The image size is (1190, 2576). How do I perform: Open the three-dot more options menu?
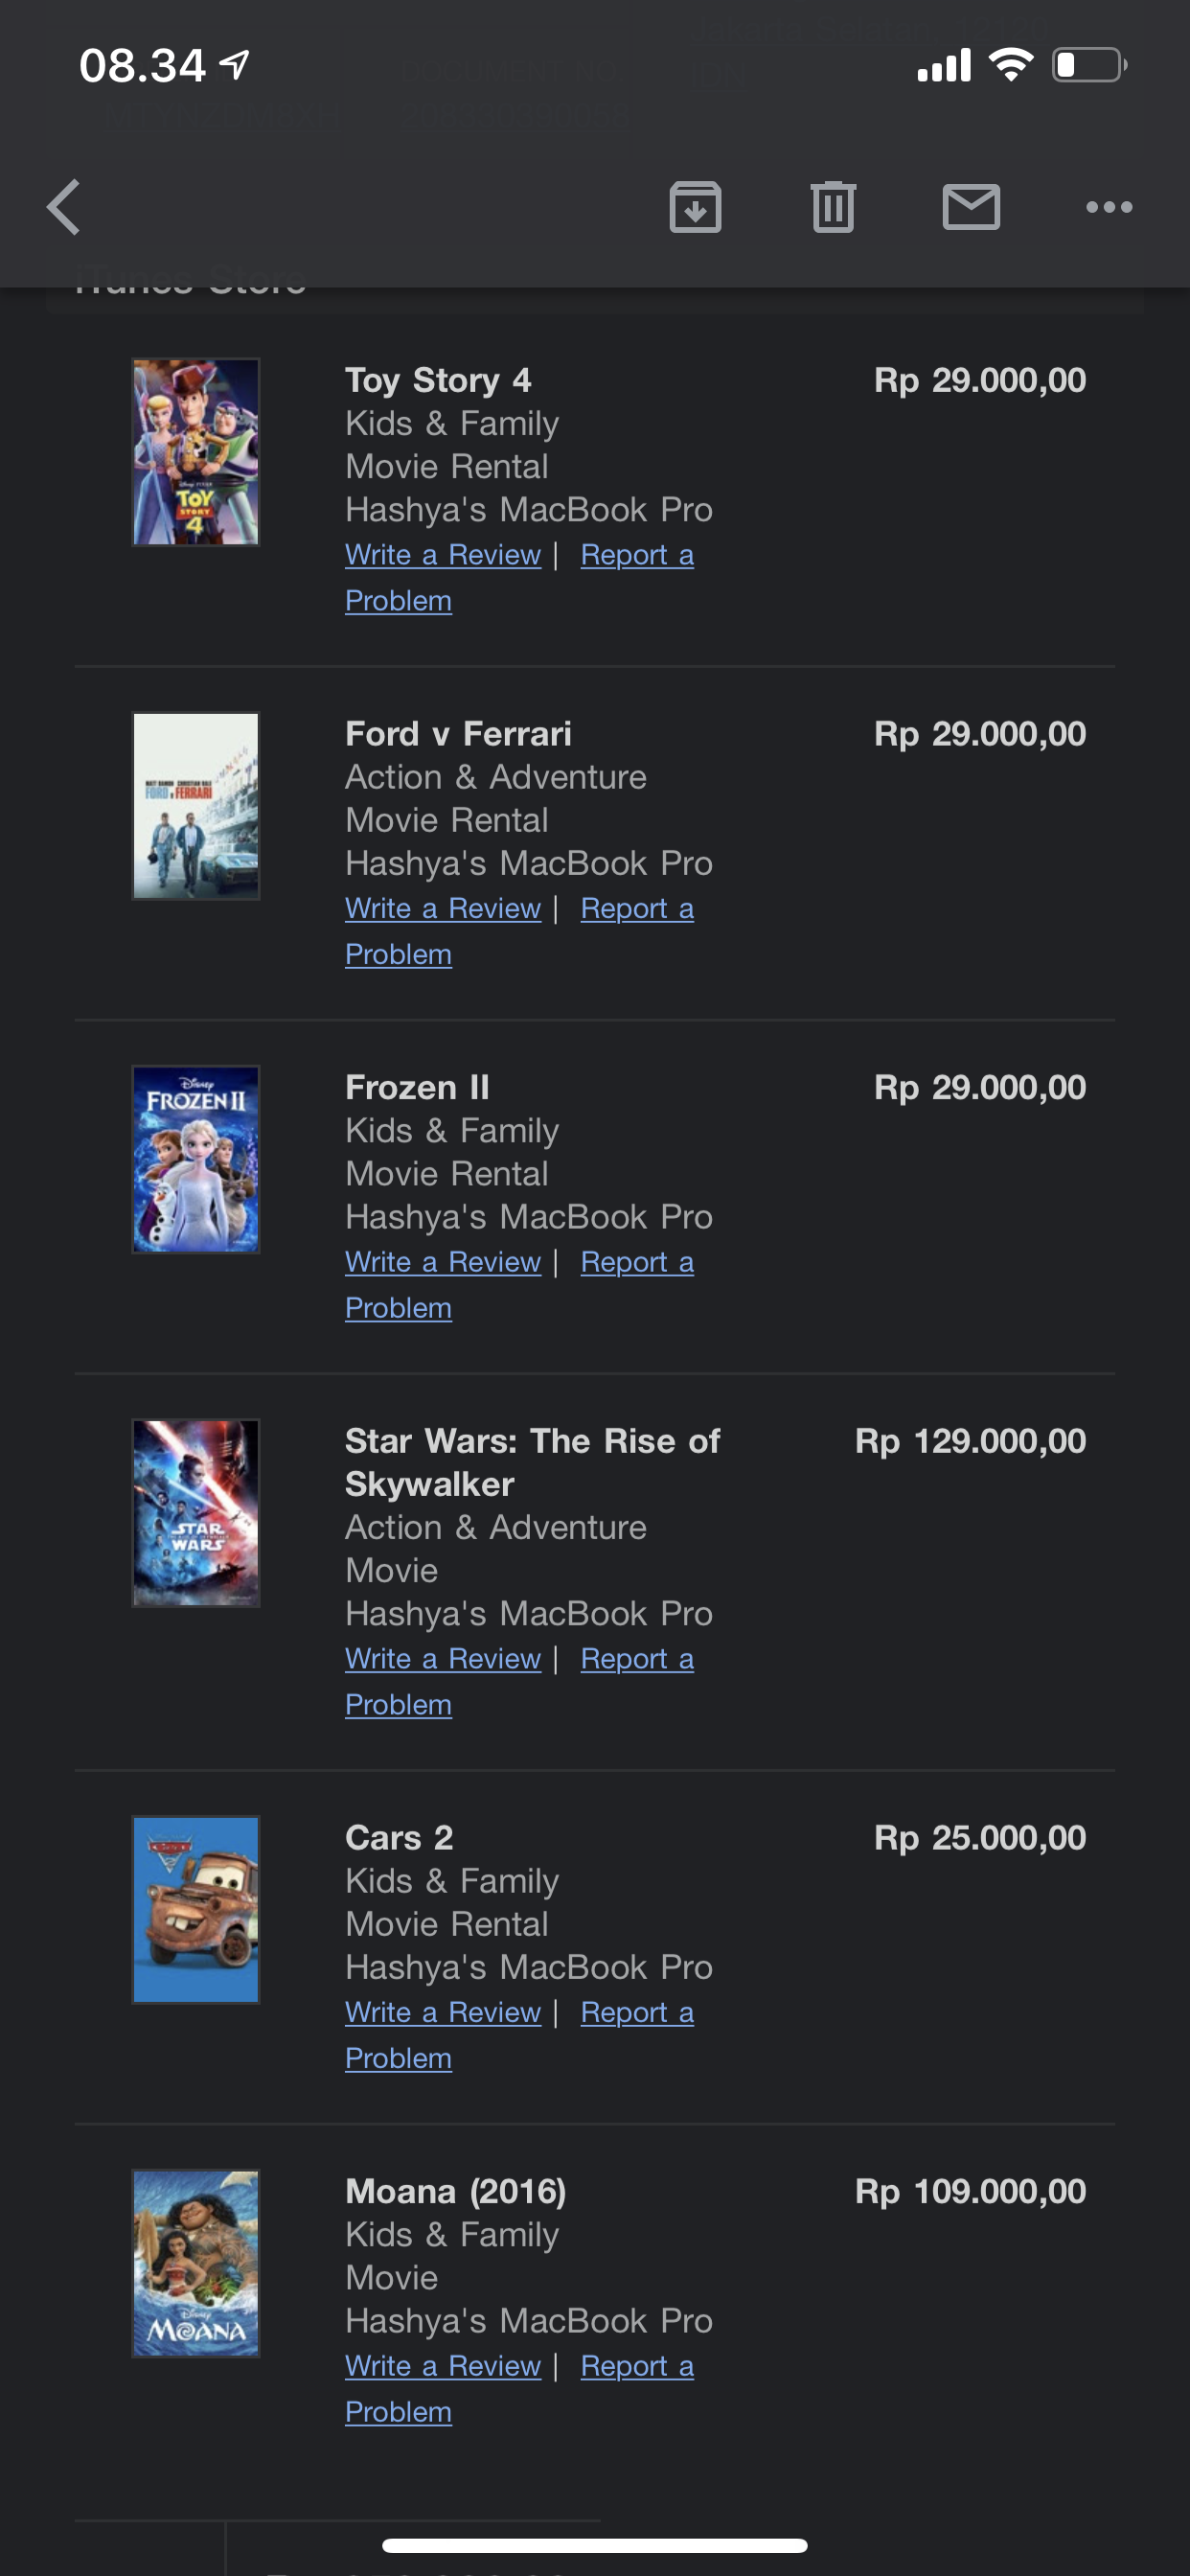[1109, 207]
